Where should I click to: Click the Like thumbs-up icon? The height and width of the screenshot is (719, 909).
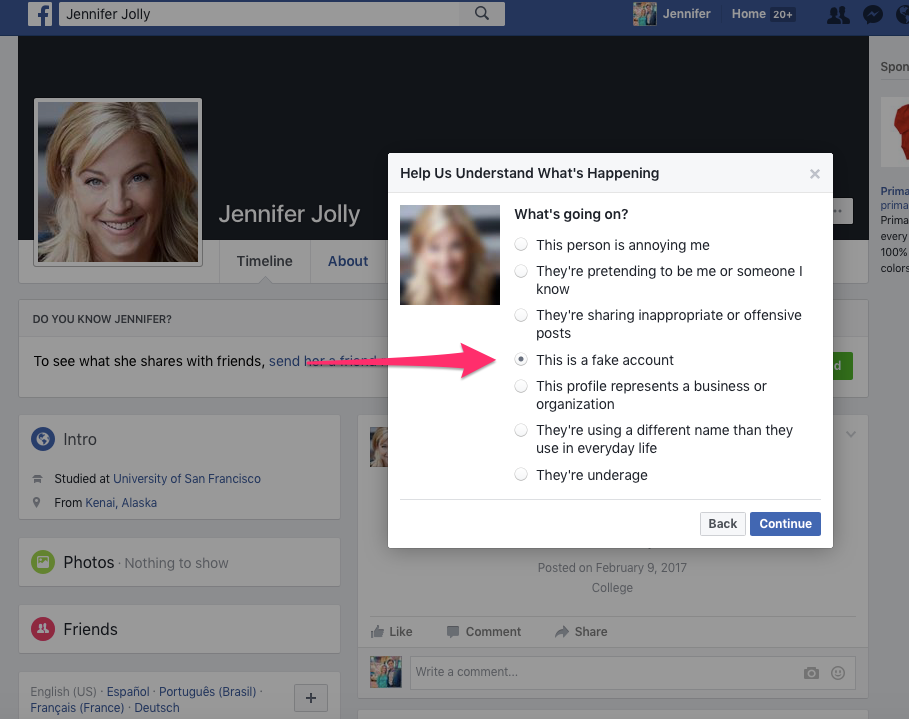(x=377, y=631)
